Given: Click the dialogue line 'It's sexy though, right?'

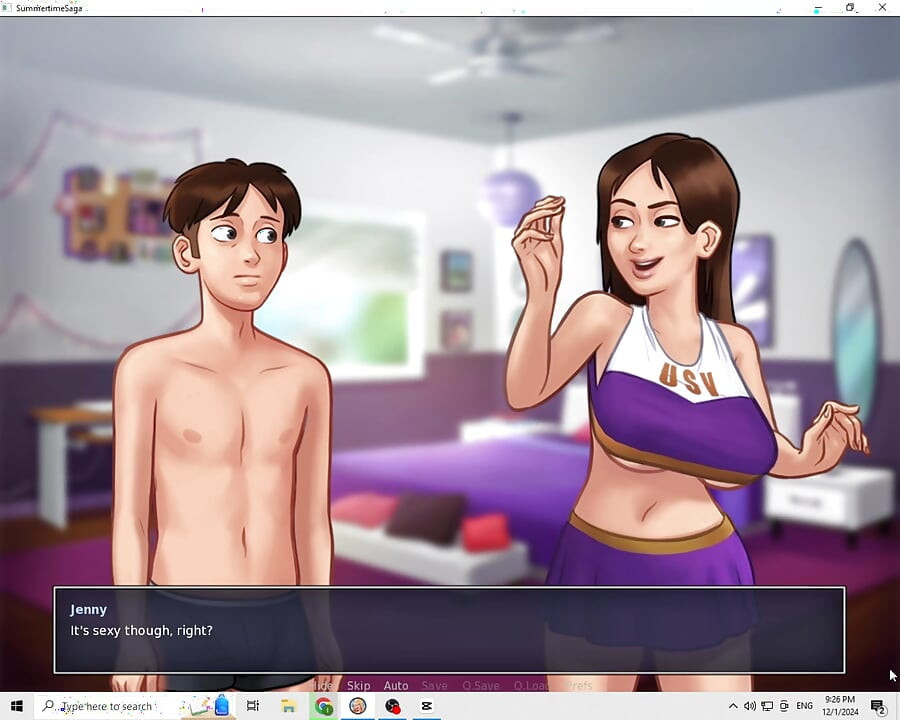Looking at the screenshot, I should (x=141, y=630).
